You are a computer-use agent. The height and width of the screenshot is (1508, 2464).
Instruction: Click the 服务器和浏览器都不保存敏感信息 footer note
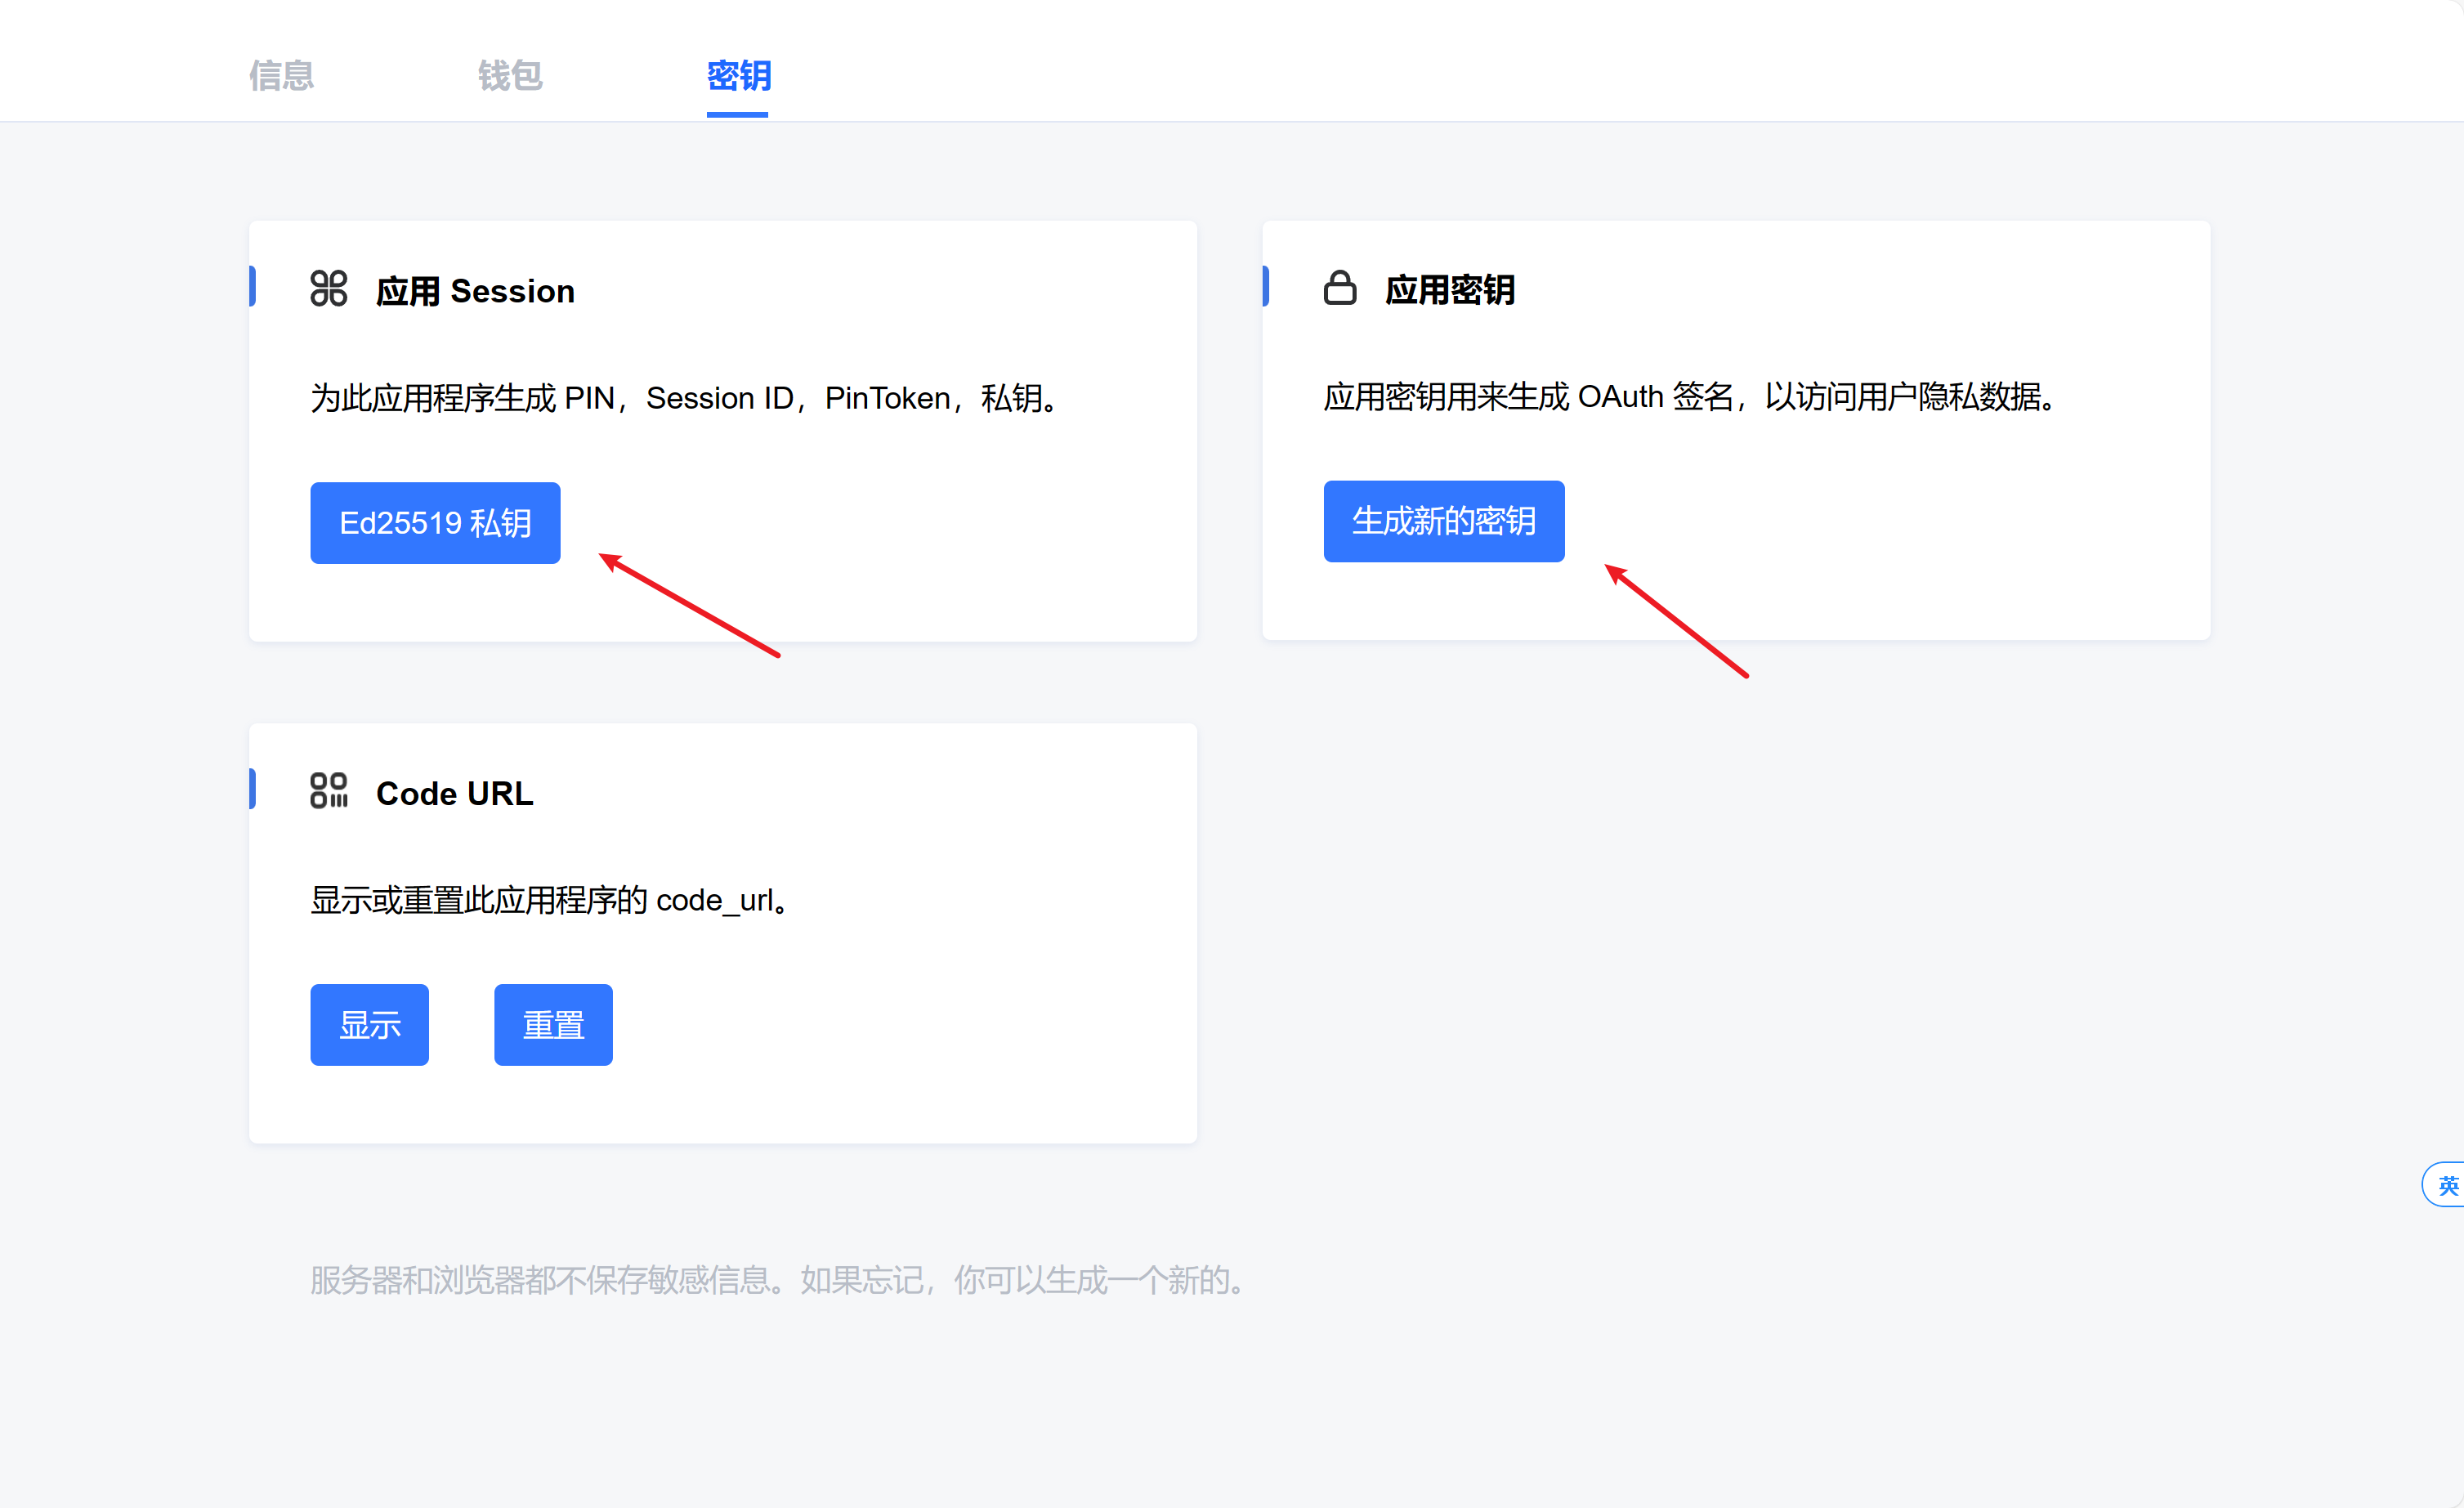click(779, 1280)
